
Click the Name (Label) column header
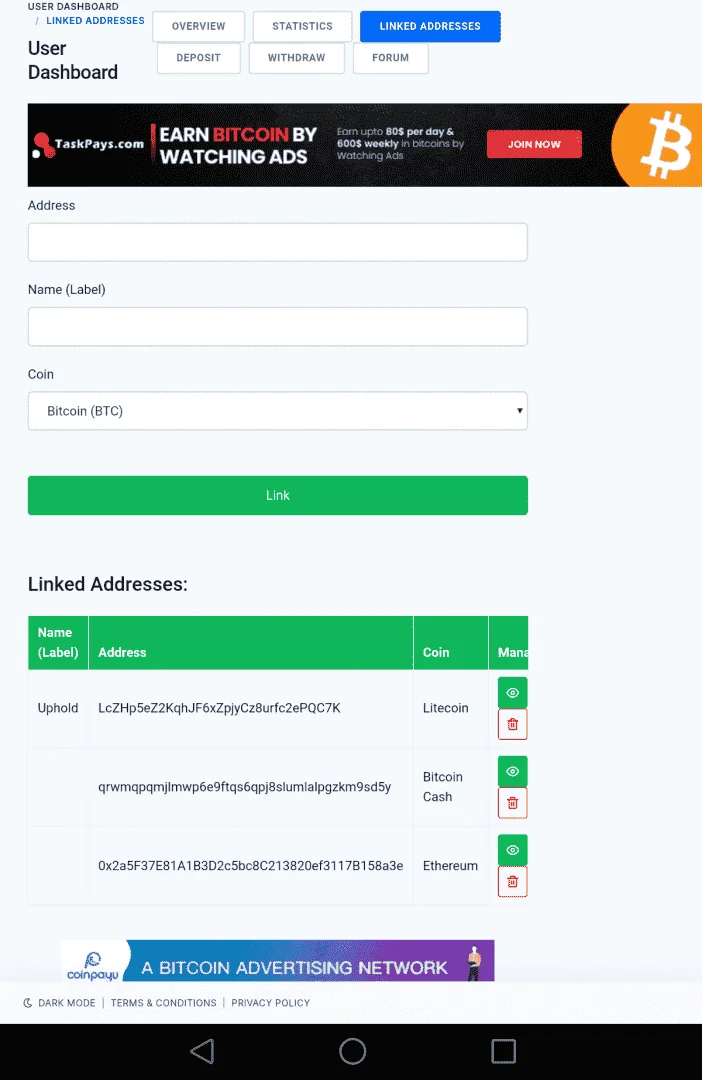(58, 643)
